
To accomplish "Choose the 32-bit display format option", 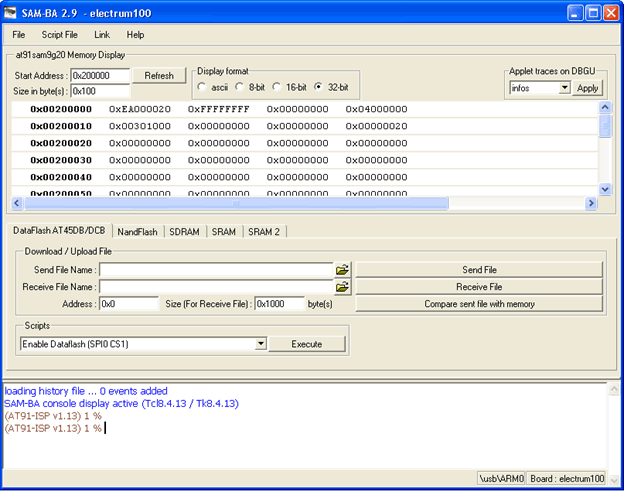I will (319, 87).
